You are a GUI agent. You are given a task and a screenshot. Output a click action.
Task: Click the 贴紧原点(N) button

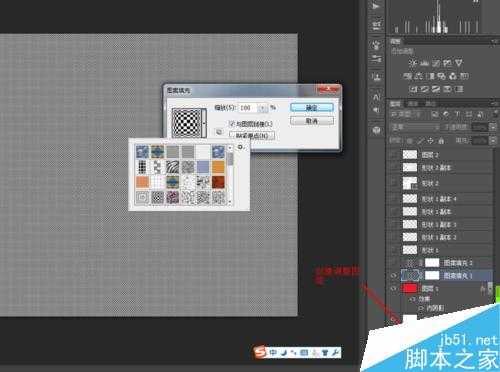(x=252, y=136)
